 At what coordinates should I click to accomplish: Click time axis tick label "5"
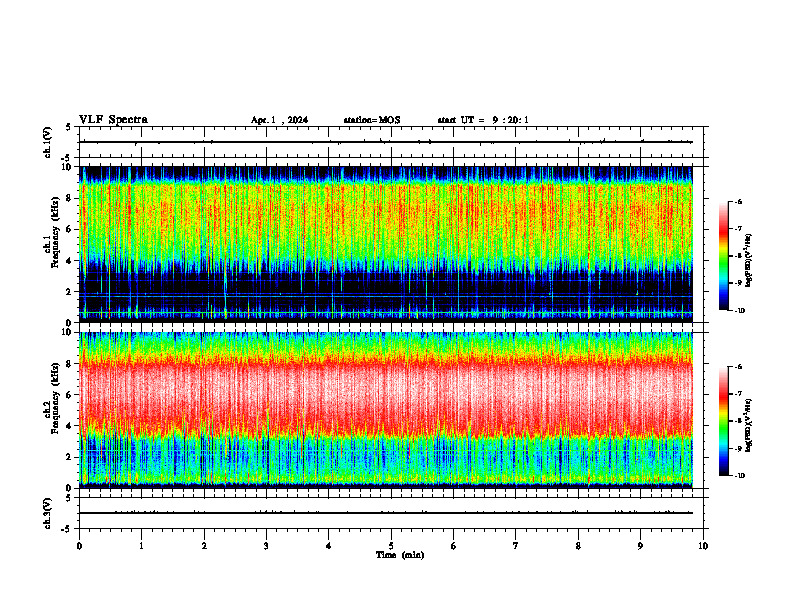pos(391,546)
